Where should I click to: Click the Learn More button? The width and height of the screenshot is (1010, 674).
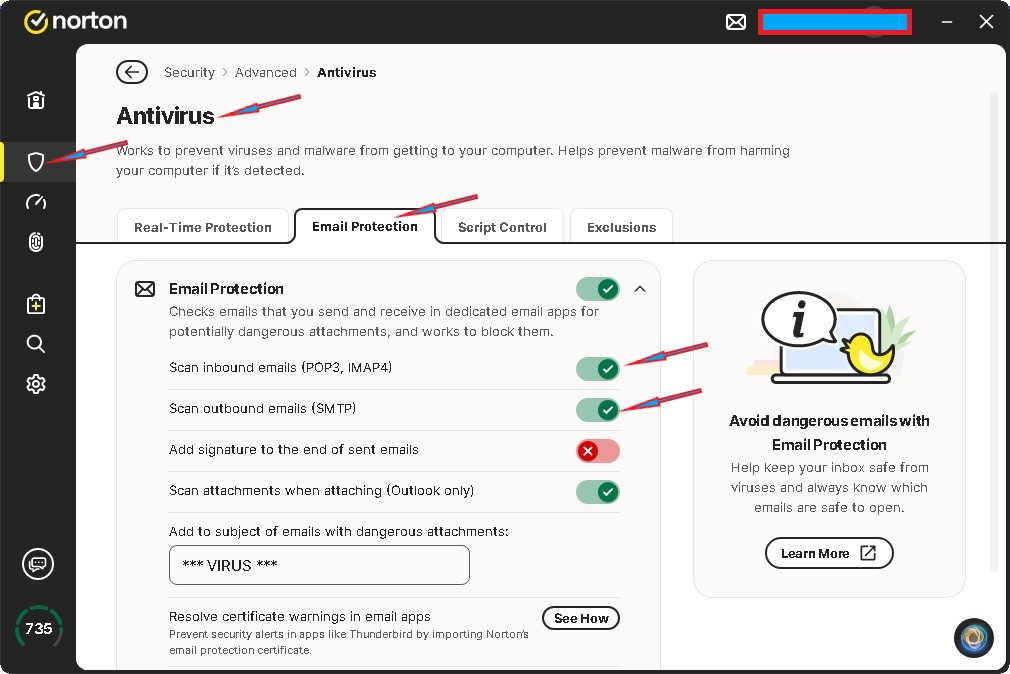[829, 553]
